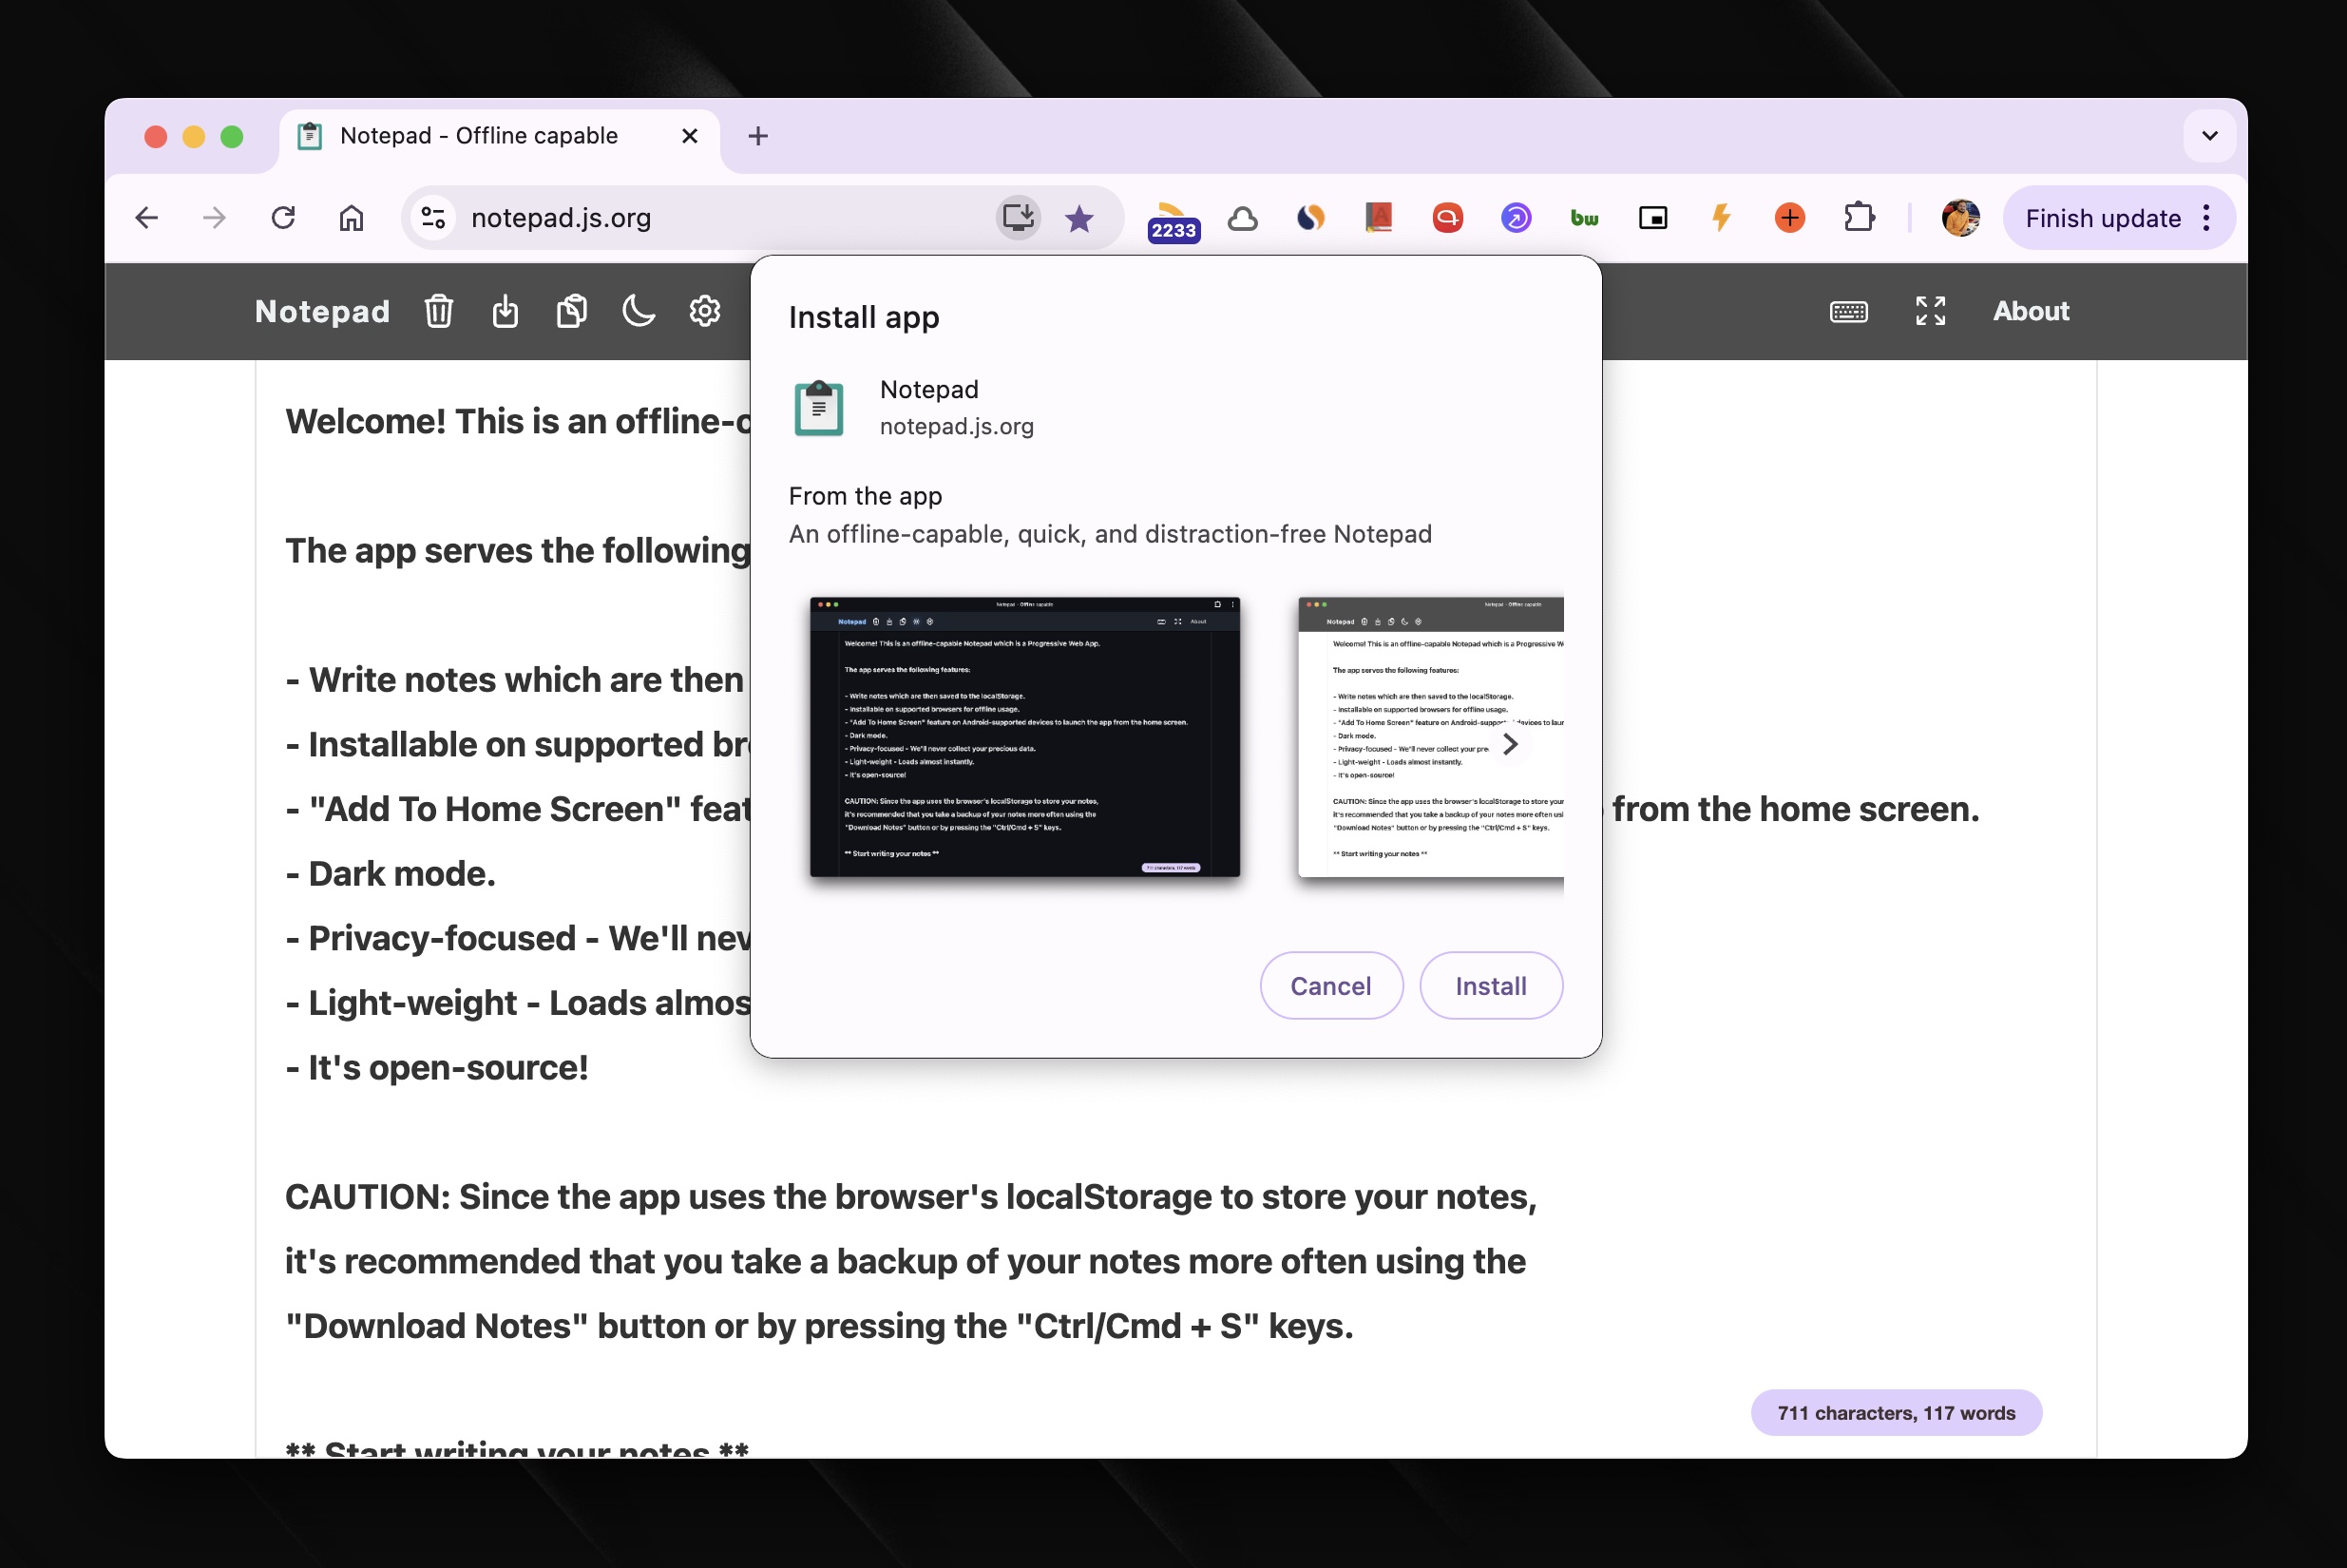Open the Chrome three-dot menu

tap(2206, 217)
